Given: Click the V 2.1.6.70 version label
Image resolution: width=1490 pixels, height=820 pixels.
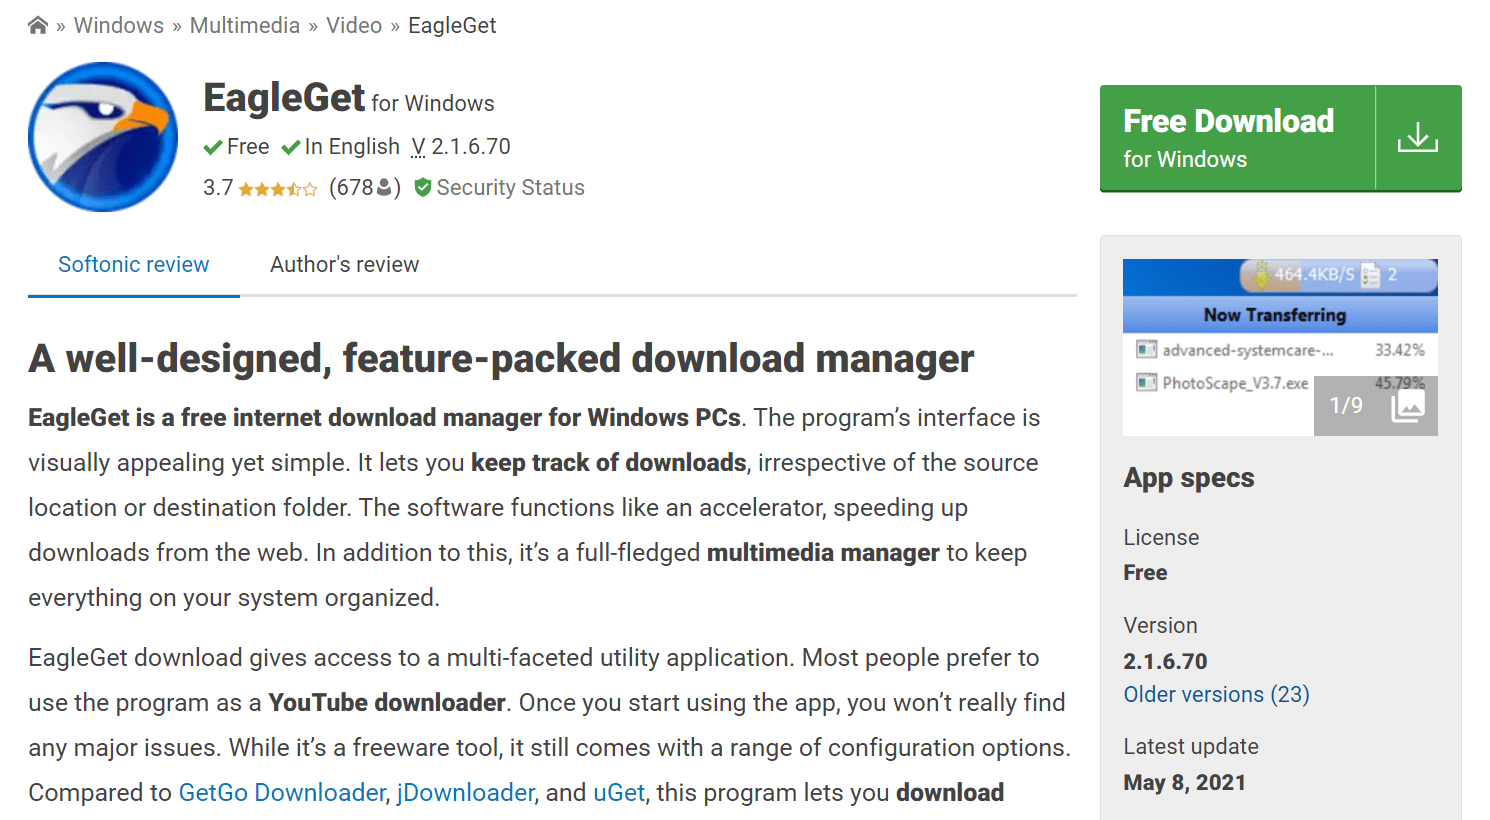Looking at the screenshot, I should point(461,146).
